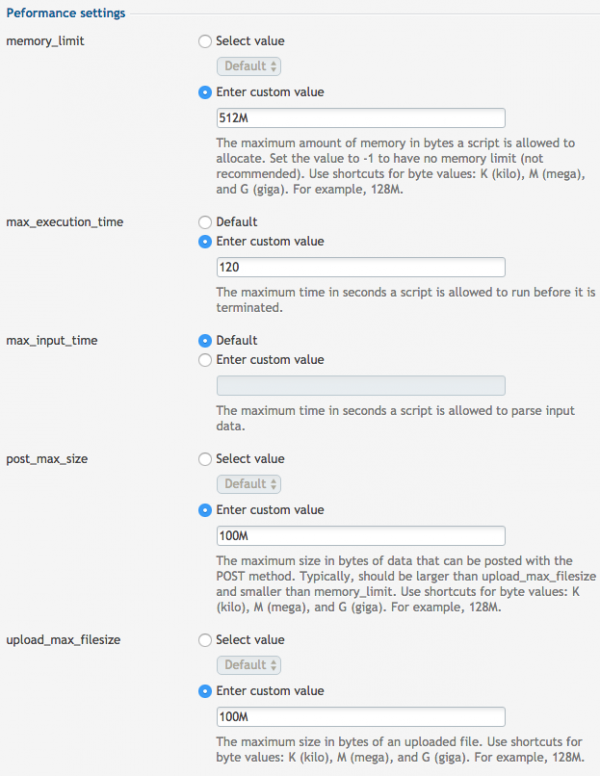
Task: Click the post_max_size field containing 100M
Action: pyautogui.click(x=361, y=536)
